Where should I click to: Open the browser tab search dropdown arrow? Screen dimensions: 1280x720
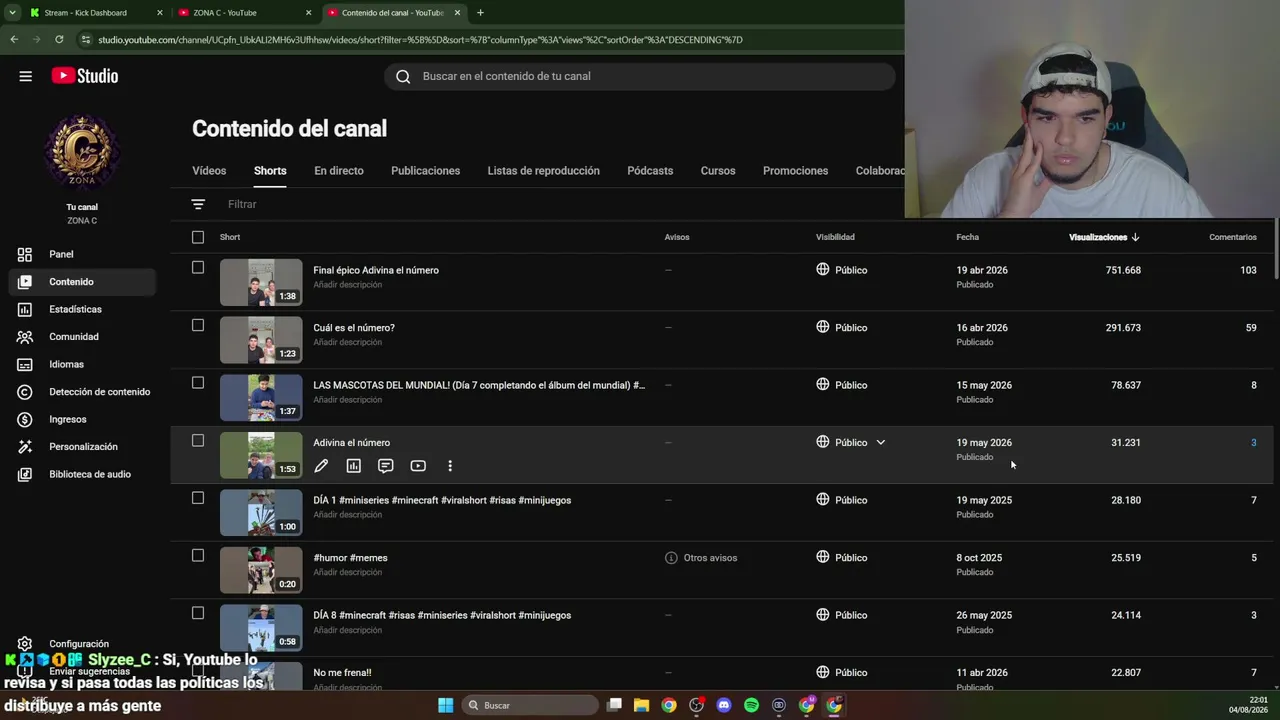click(x=12, y=13)
